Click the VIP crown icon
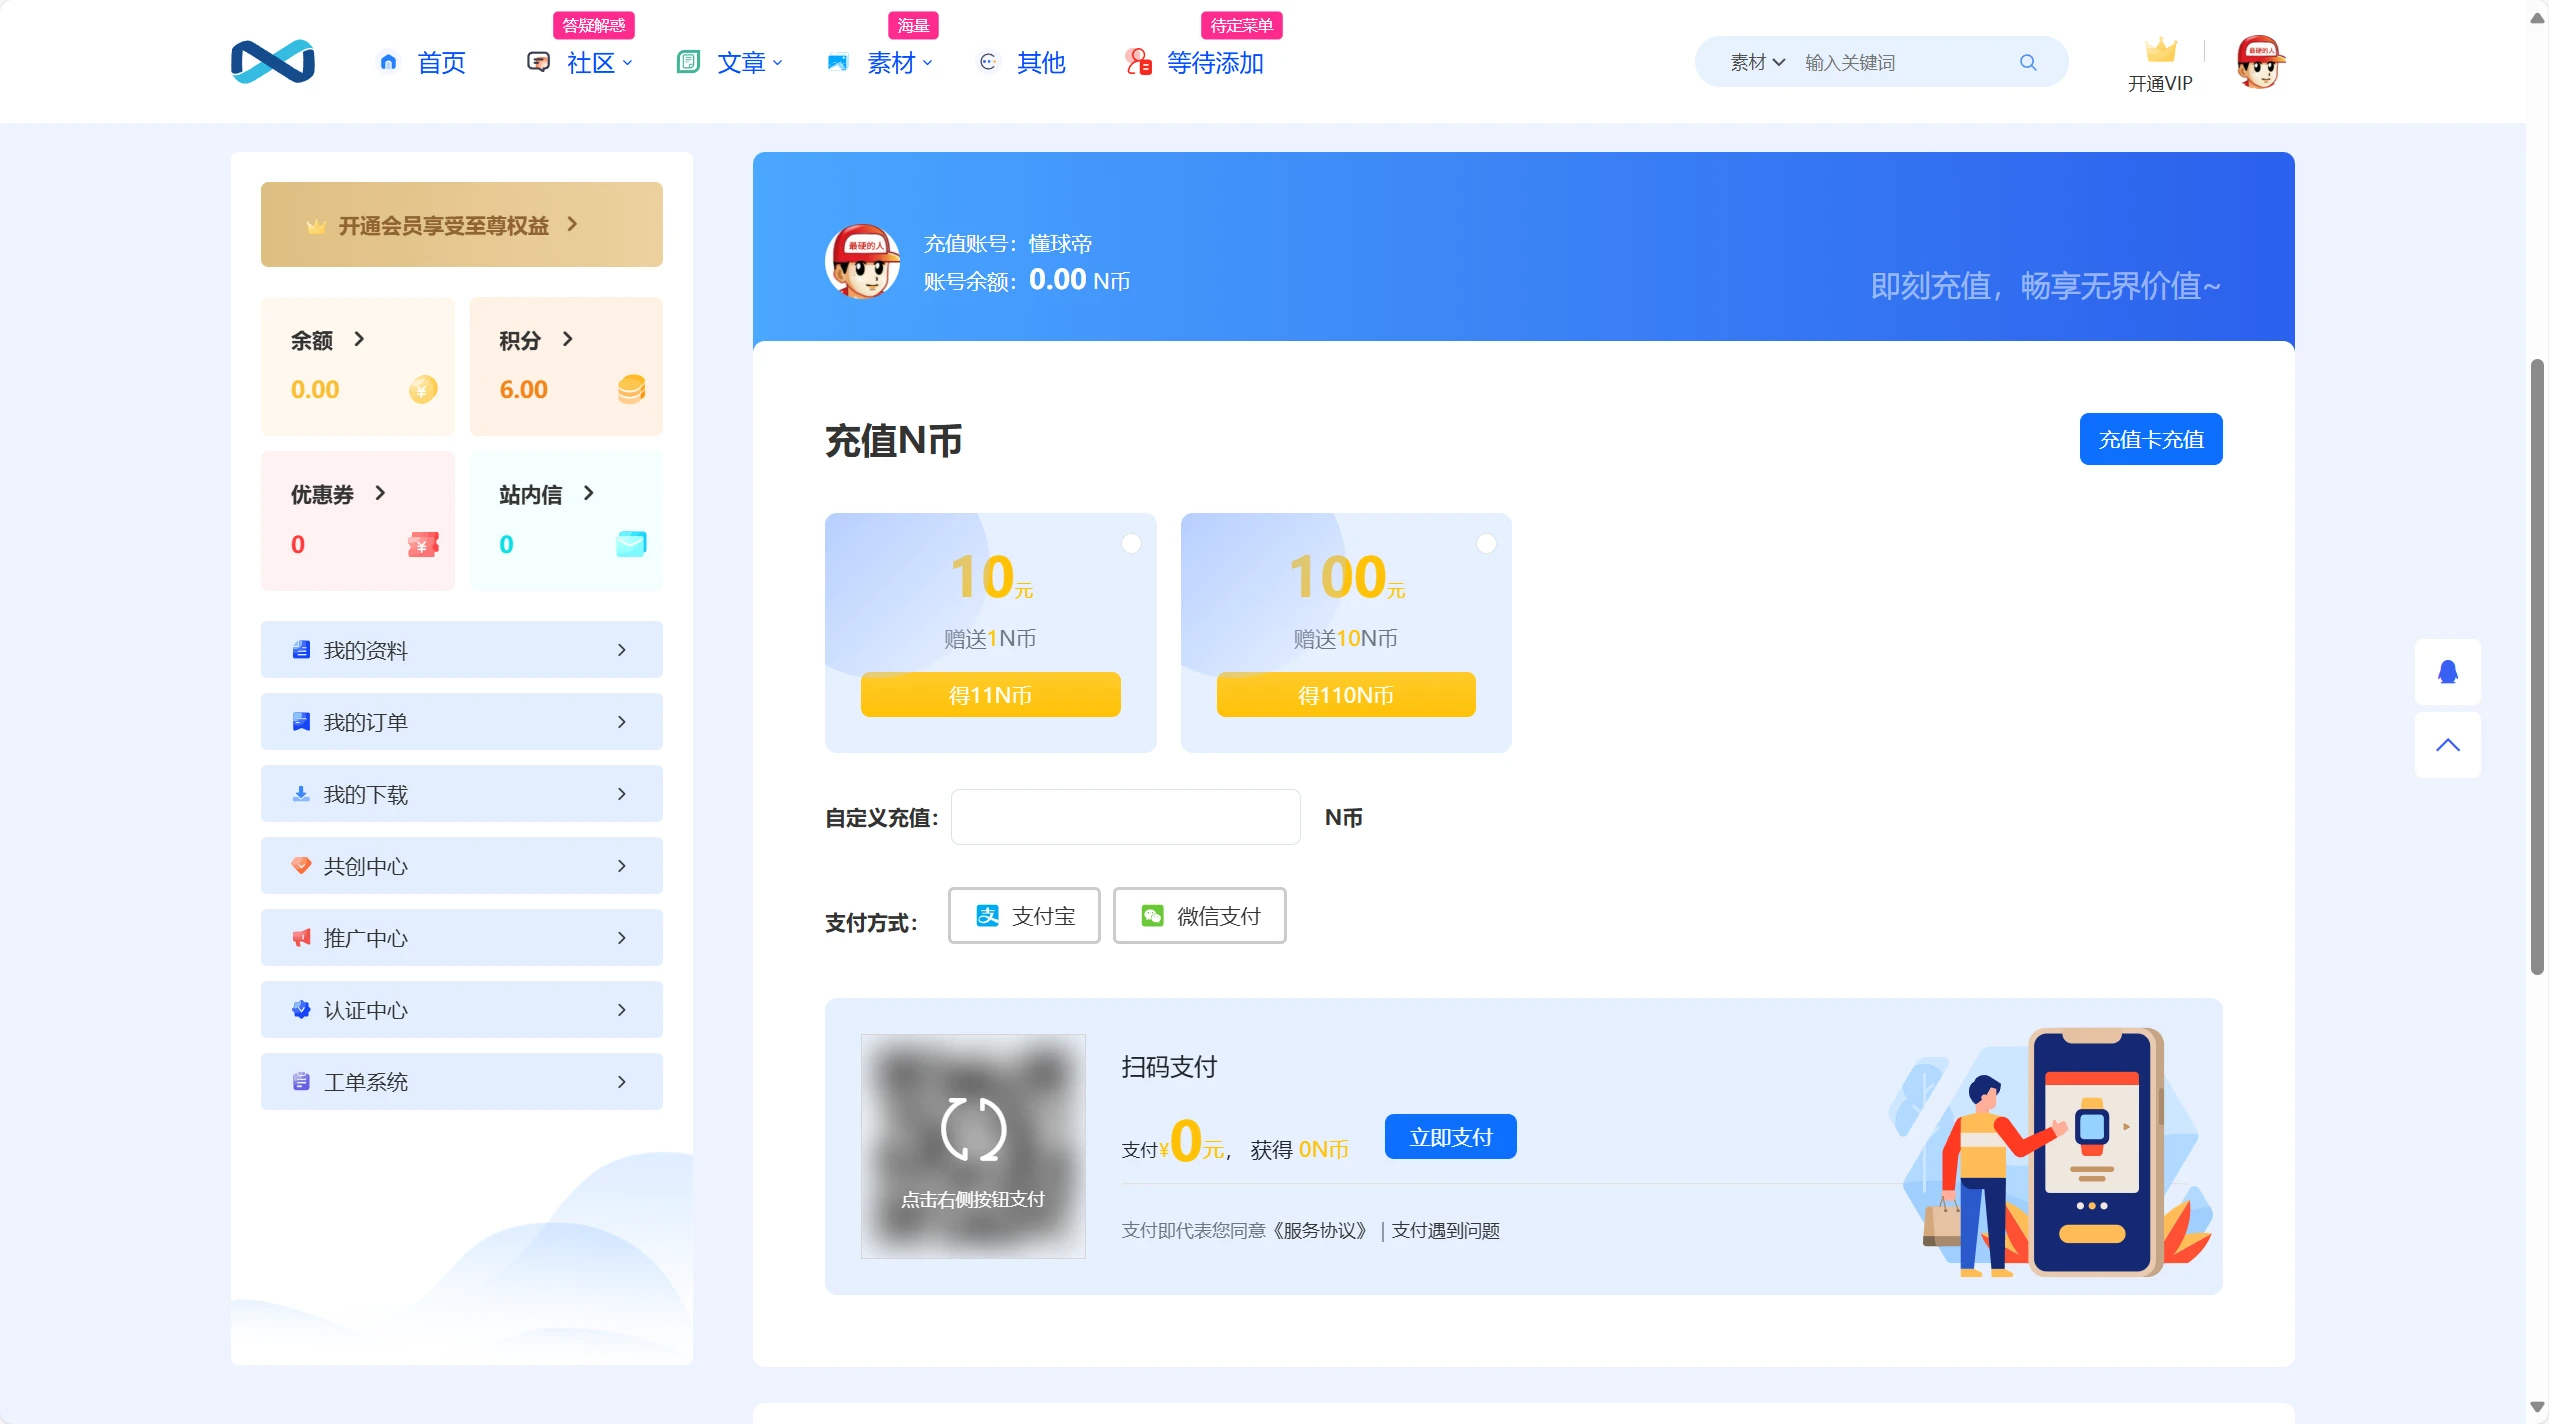This screenshot has height=1424, width=2549. tap(2160, 50)
